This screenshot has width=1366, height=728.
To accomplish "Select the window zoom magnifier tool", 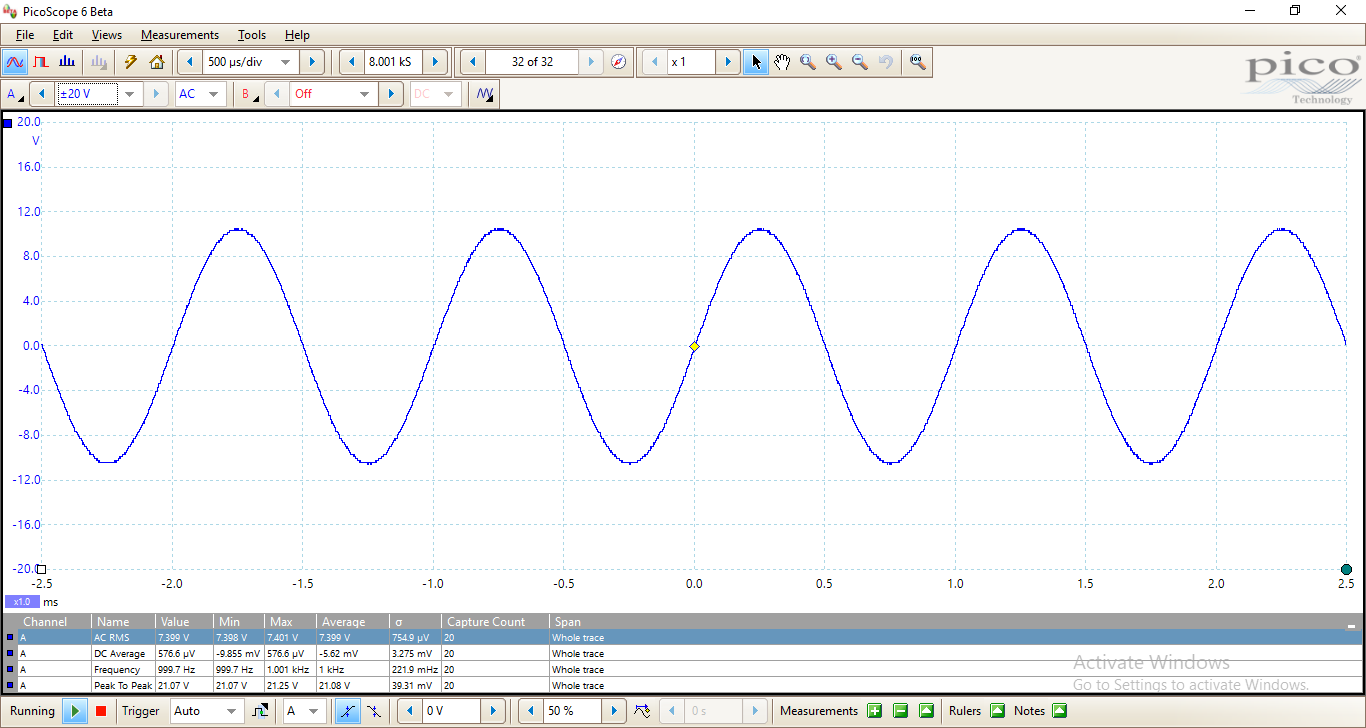I will tap(808, 62).
